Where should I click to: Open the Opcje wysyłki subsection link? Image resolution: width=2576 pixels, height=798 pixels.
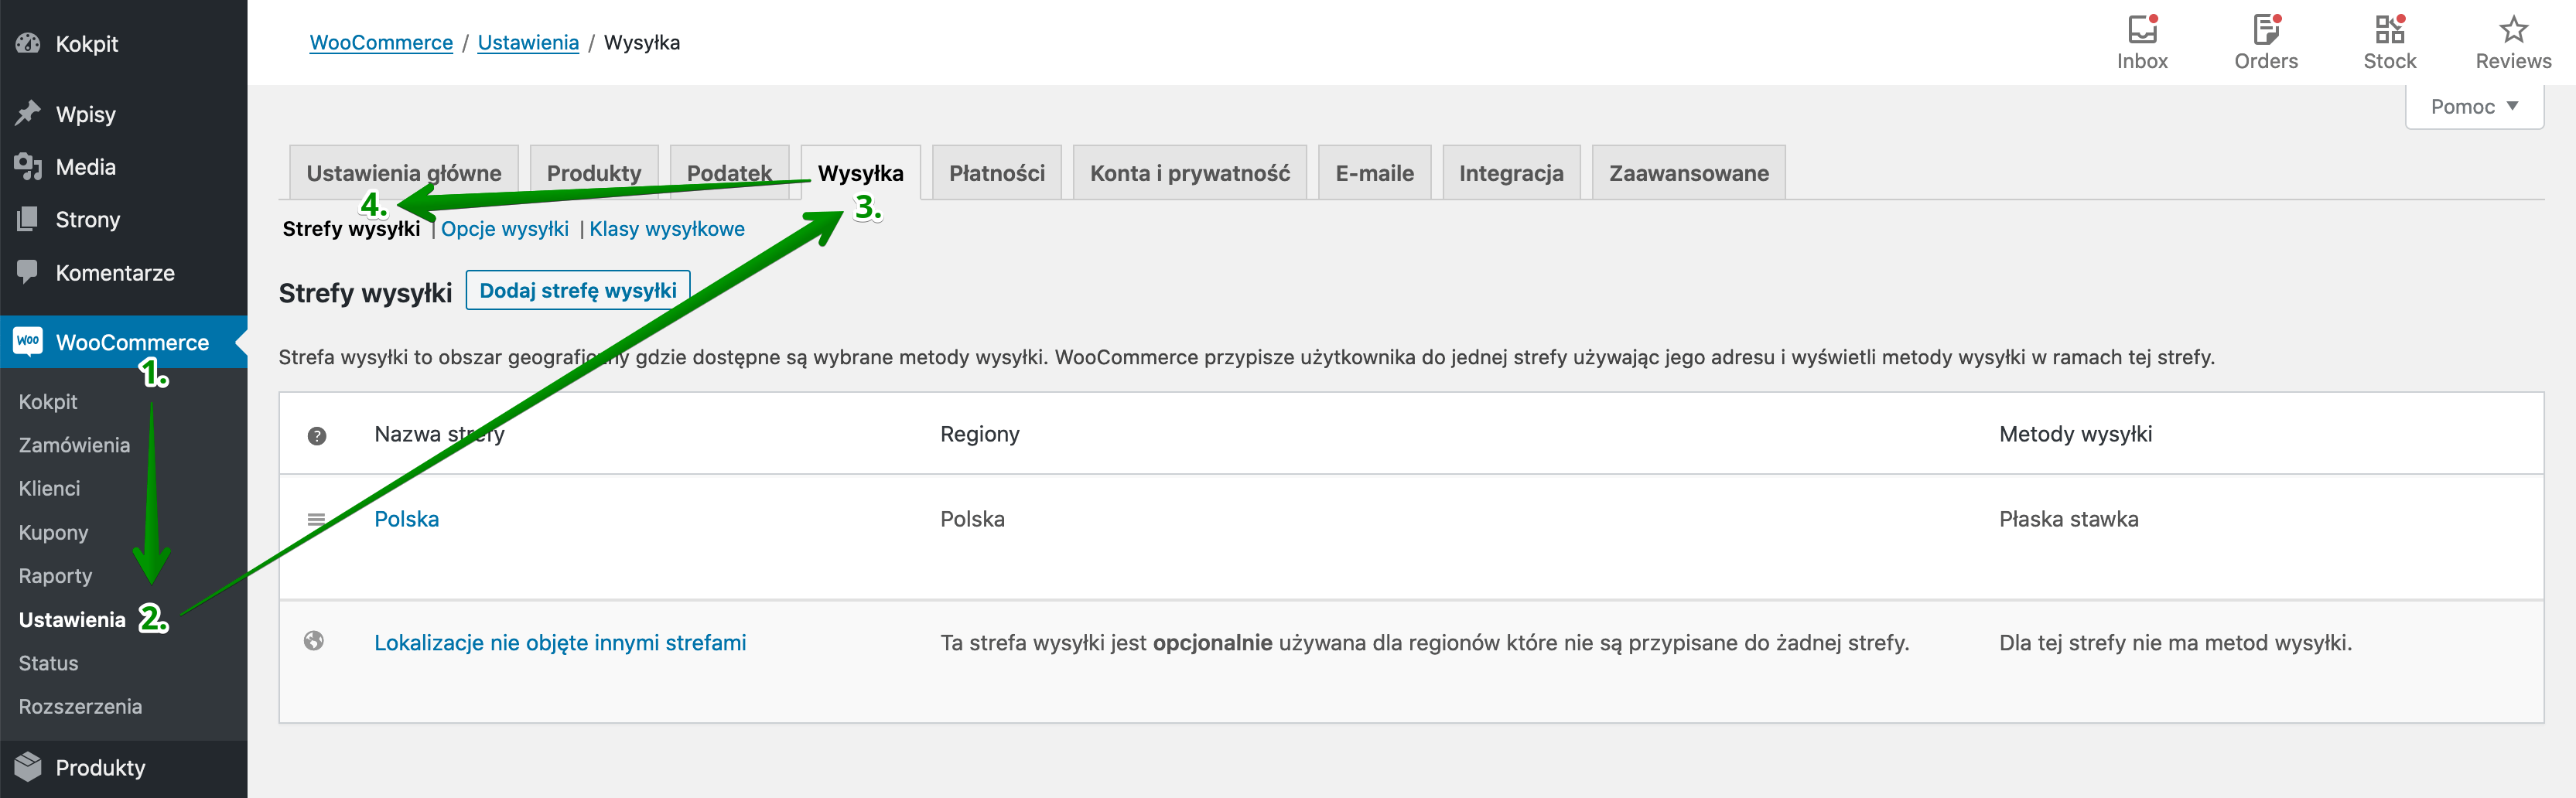pos(505,229)
